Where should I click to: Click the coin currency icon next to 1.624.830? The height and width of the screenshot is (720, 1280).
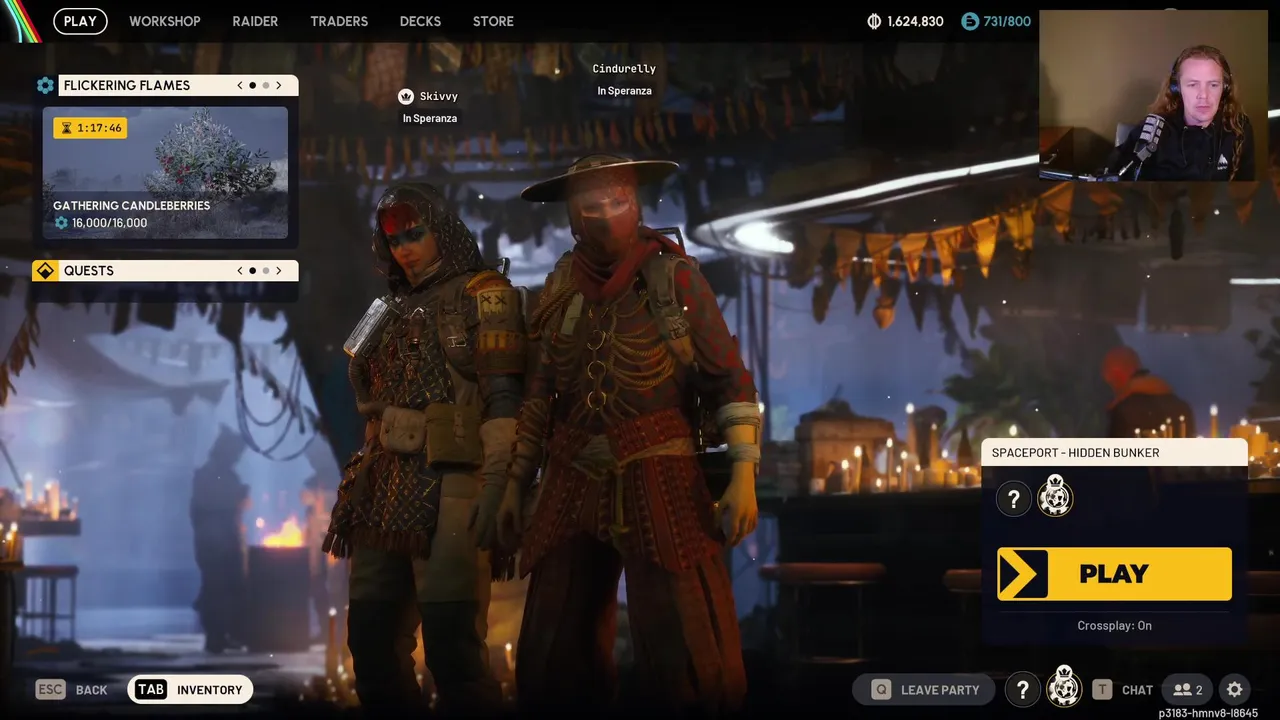(874, 21)
